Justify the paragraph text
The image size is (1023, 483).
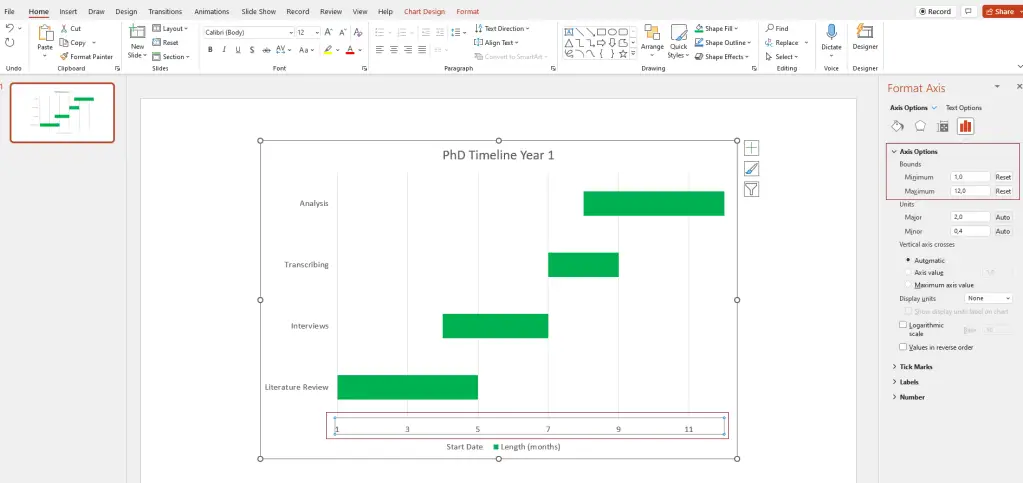tap(422, 50)
